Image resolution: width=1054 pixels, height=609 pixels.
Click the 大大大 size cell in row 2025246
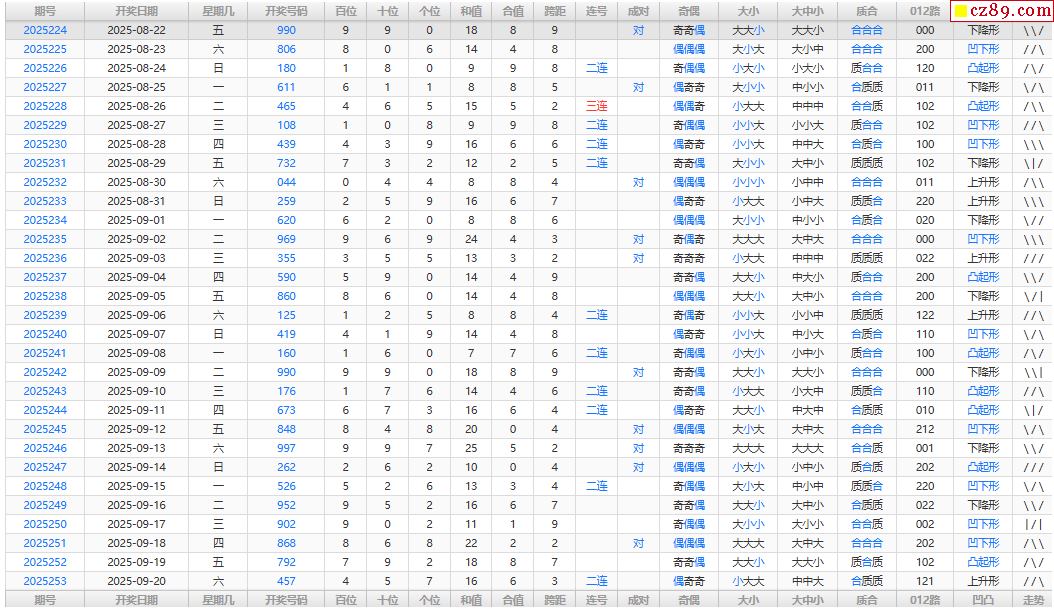coord(748,448)
